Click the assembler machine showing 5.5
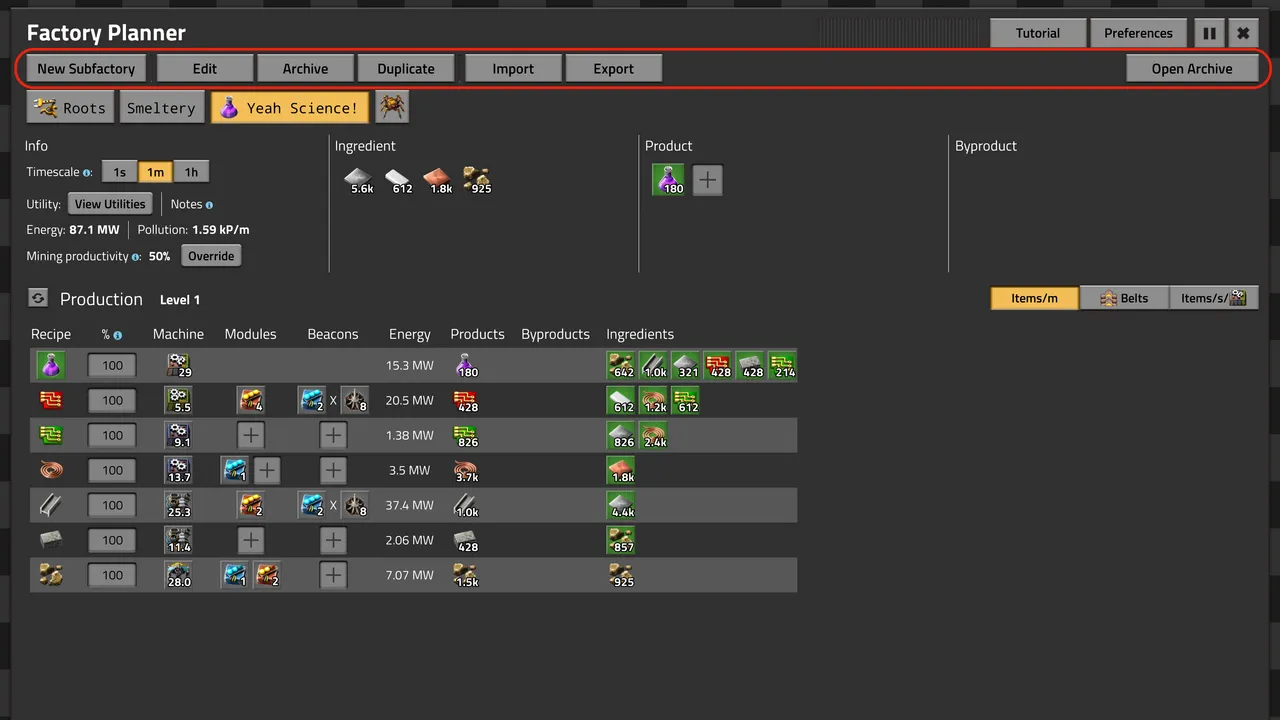 179,400
